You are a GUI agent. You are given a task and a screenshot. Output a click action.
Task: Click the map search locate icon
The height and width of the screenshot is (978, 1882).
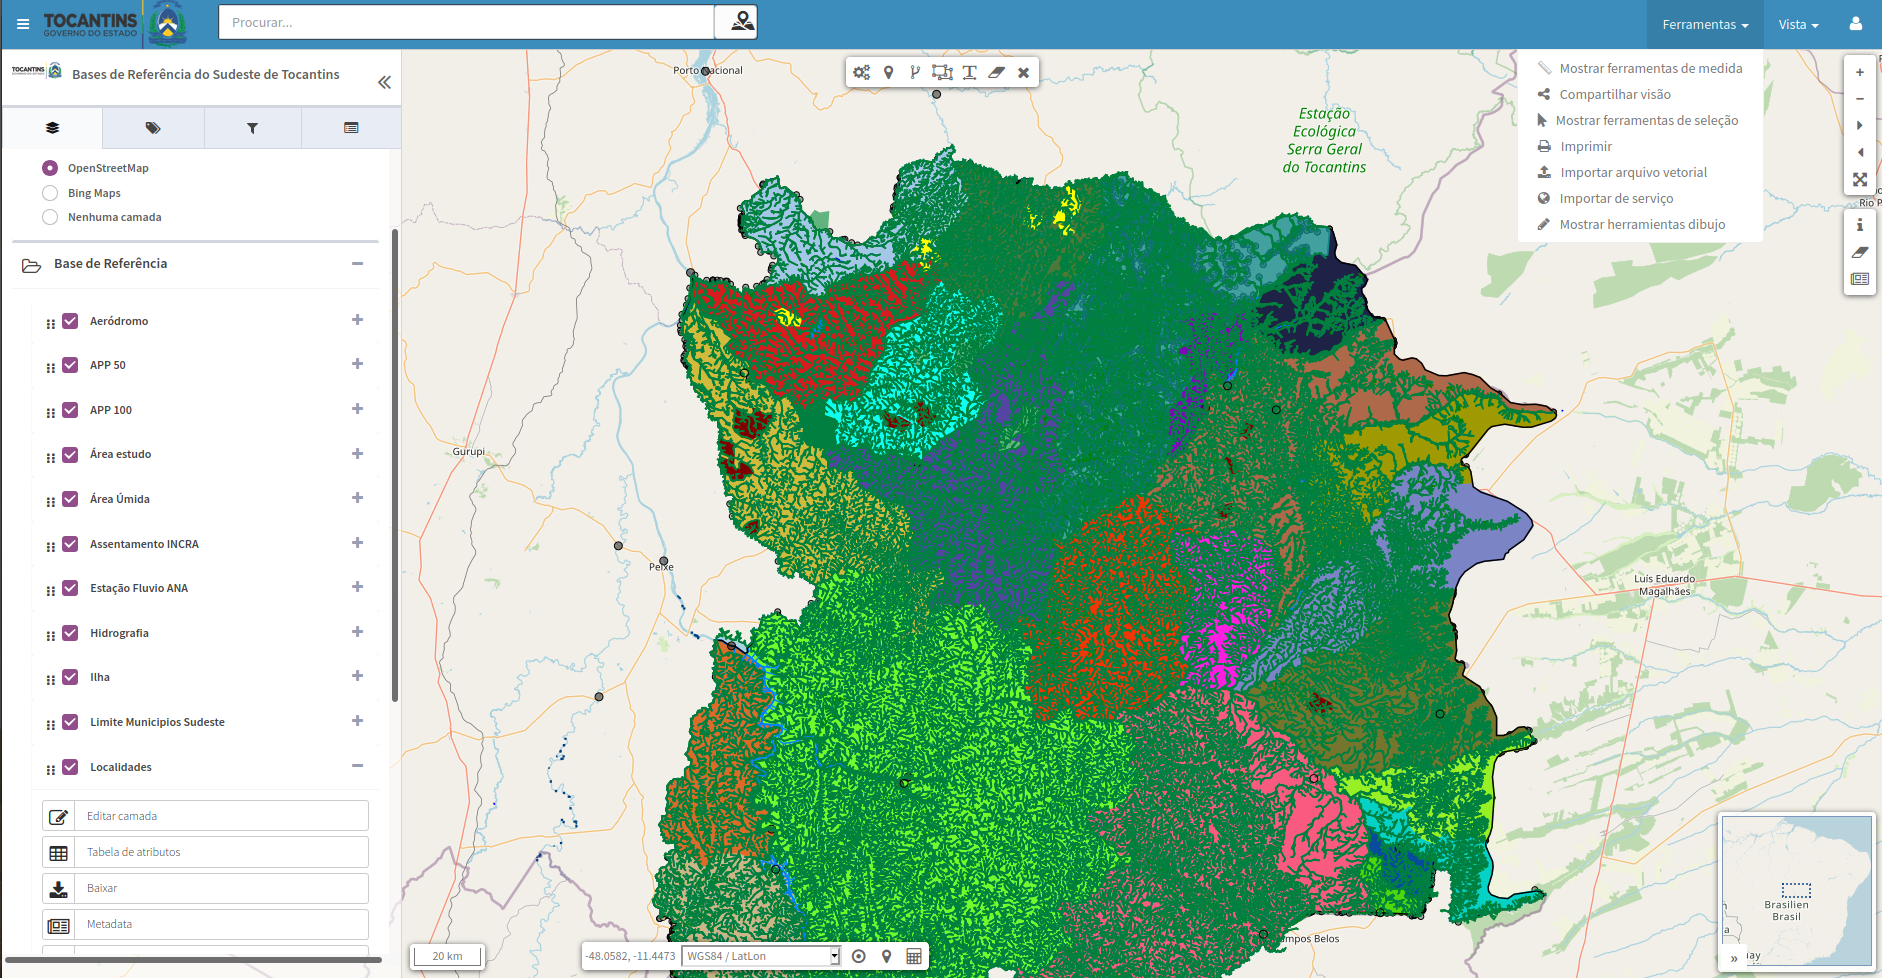coord(741,22)
